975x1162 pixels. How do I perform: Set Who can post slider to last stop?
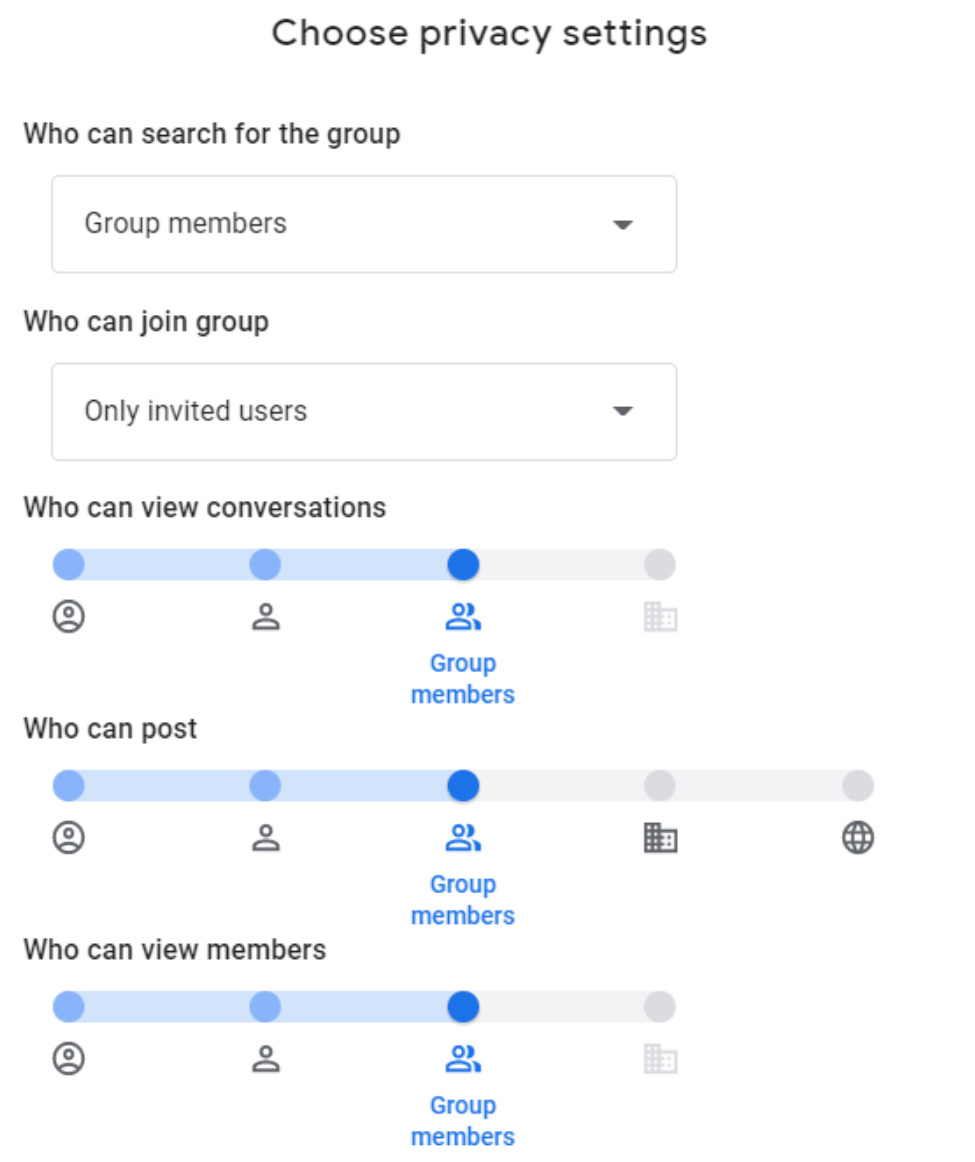(x=857, y=786)
